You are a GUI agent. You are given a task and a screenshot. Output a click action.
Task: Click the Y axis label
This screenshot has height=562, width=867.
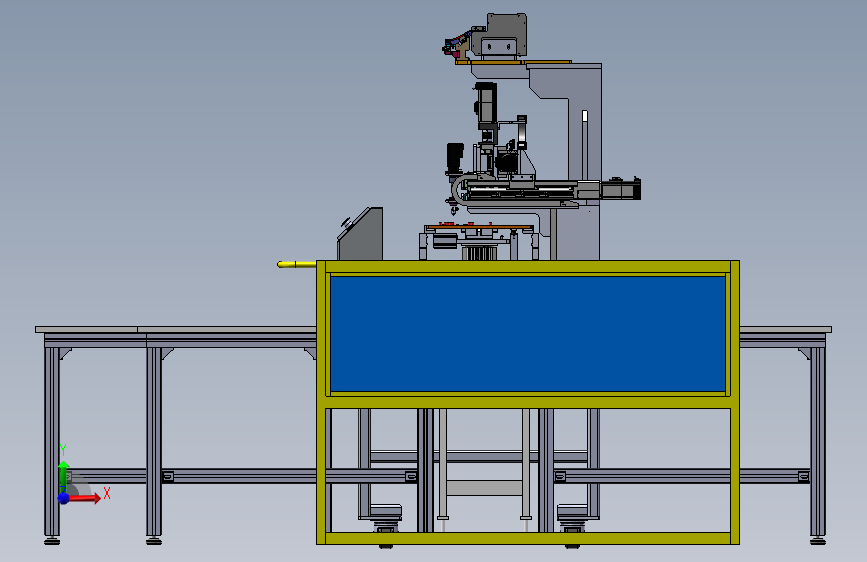coord(63,450)
